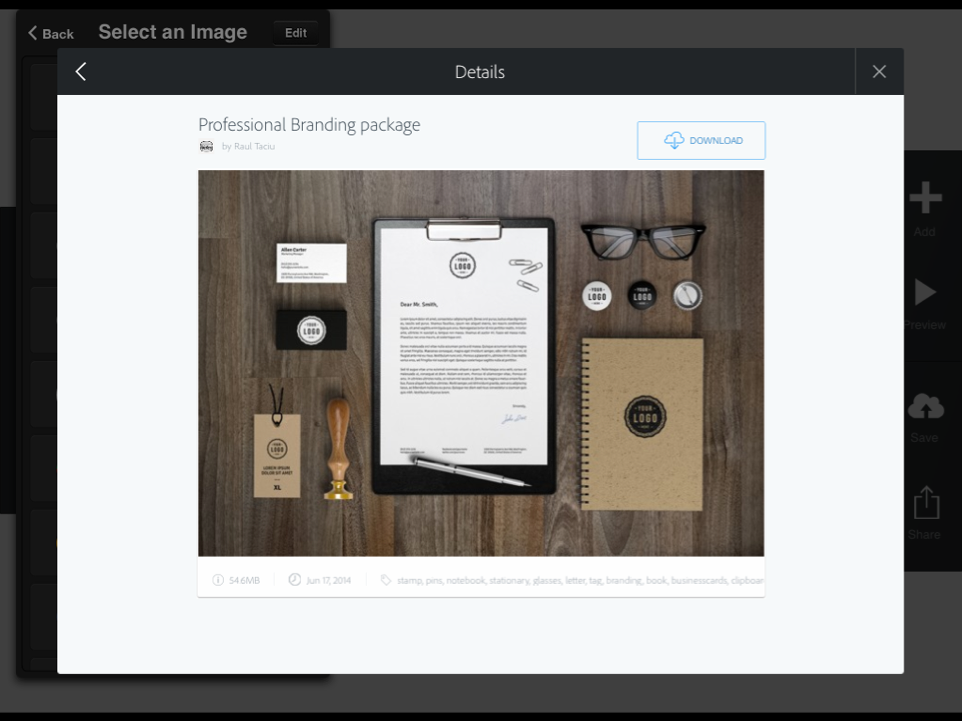Click the Share icon
962x721 pixels.
click(925, 503)
